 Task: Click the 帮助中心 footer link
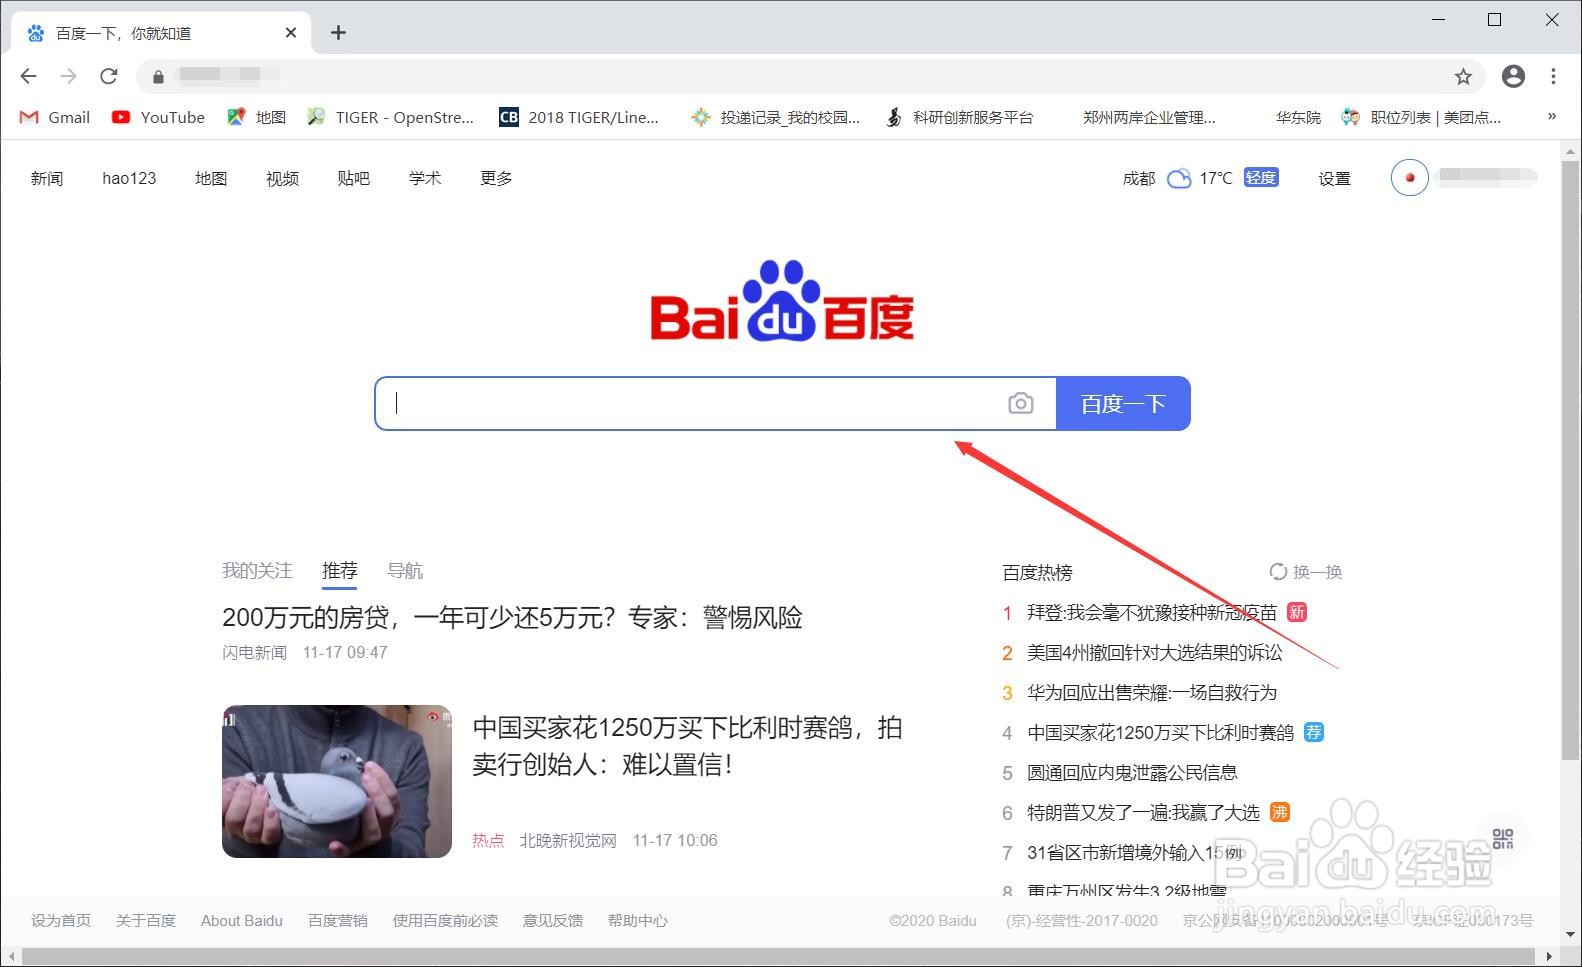coord(638,920)
